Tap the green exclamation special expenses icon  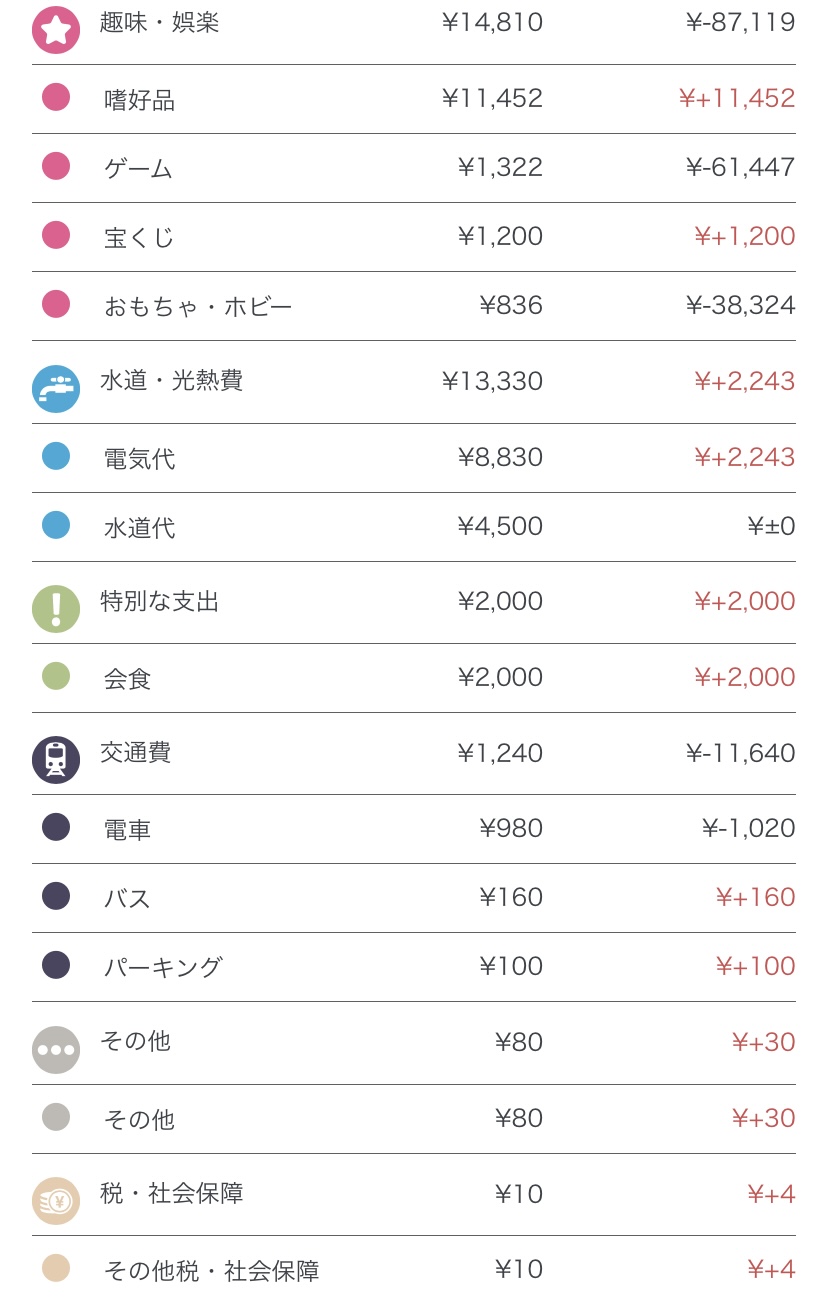pyautogui.click(x=56, y=609)
